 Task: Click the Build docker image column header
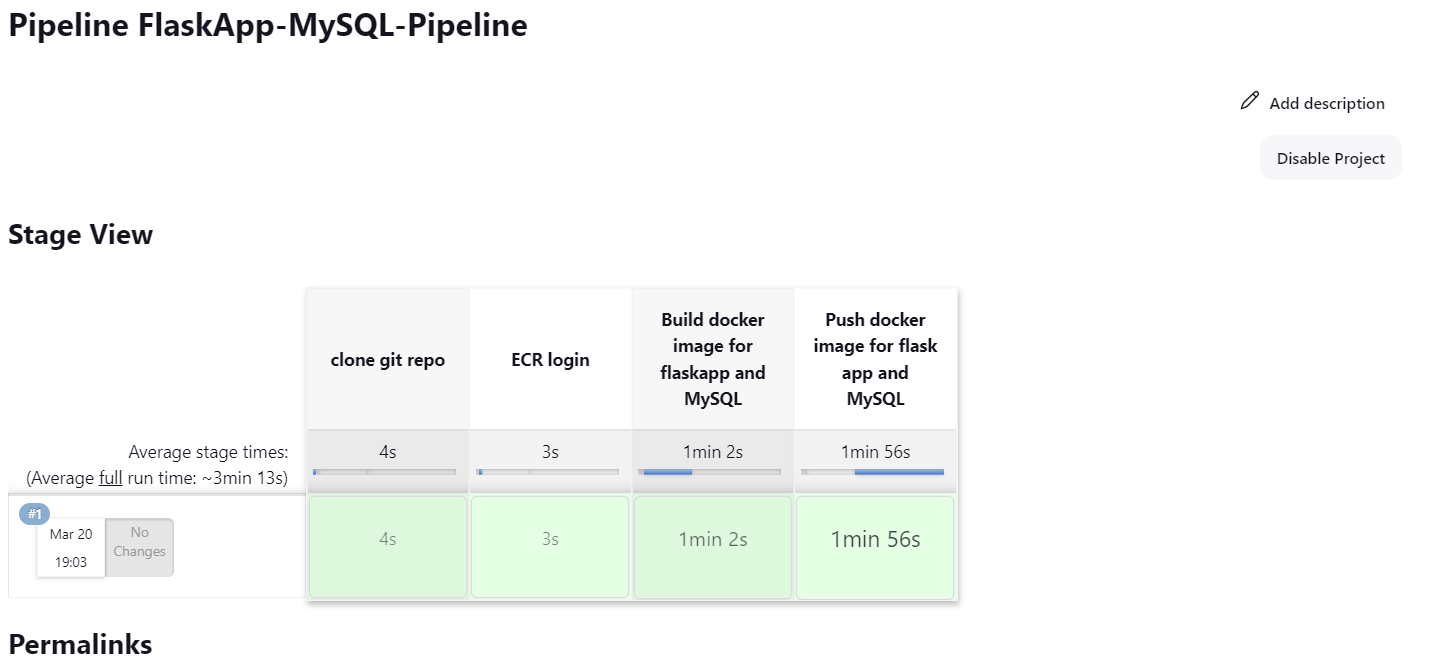coord(712,359)
